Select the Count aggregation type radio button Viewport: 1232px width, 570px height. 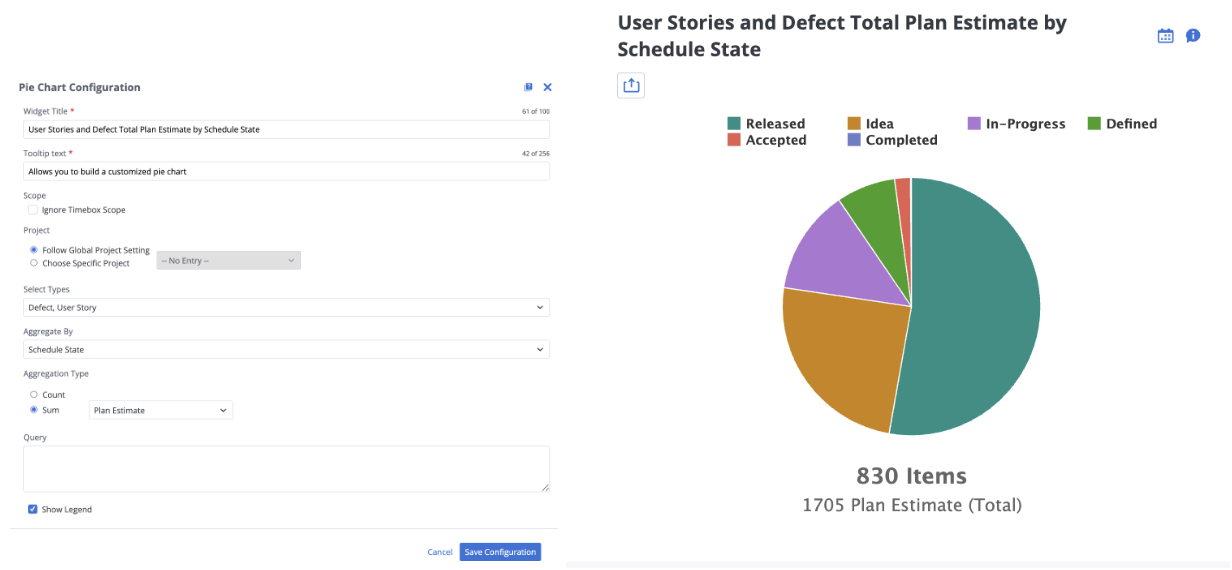coord(34,395)
